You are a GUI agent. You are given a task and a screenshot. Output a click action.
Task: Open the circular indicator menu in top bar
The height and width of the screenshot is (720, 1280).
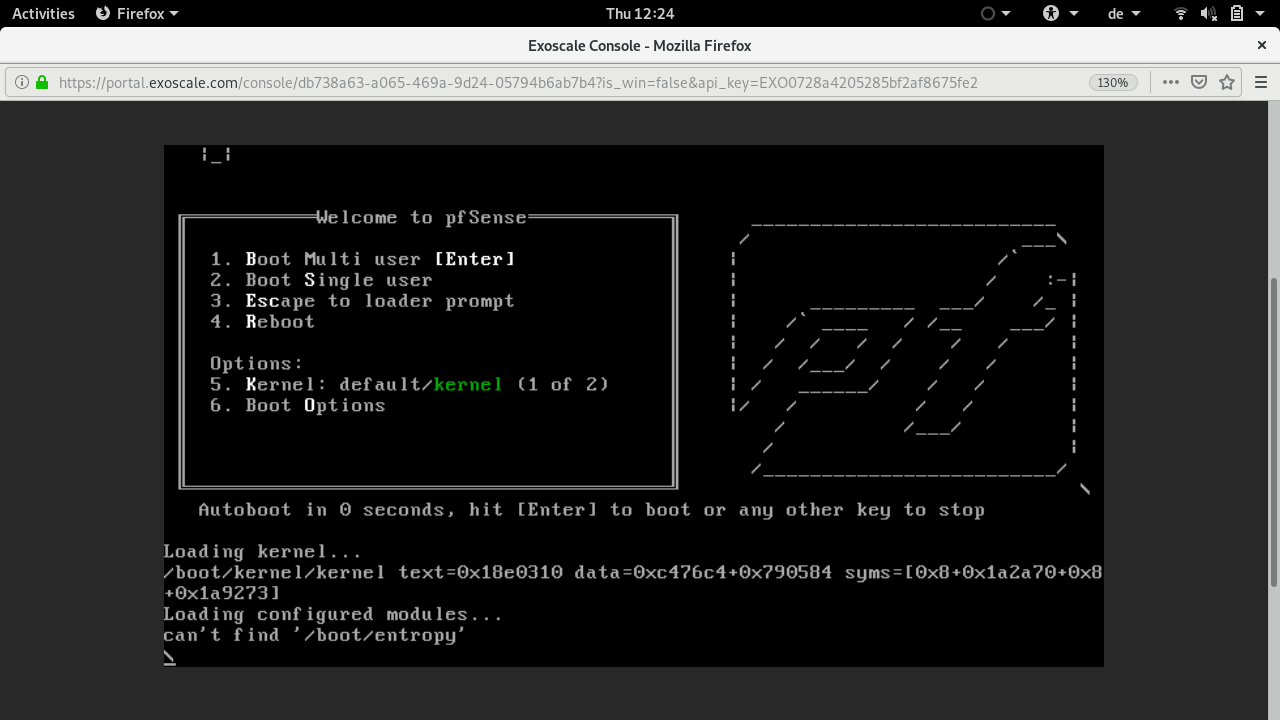995,14
